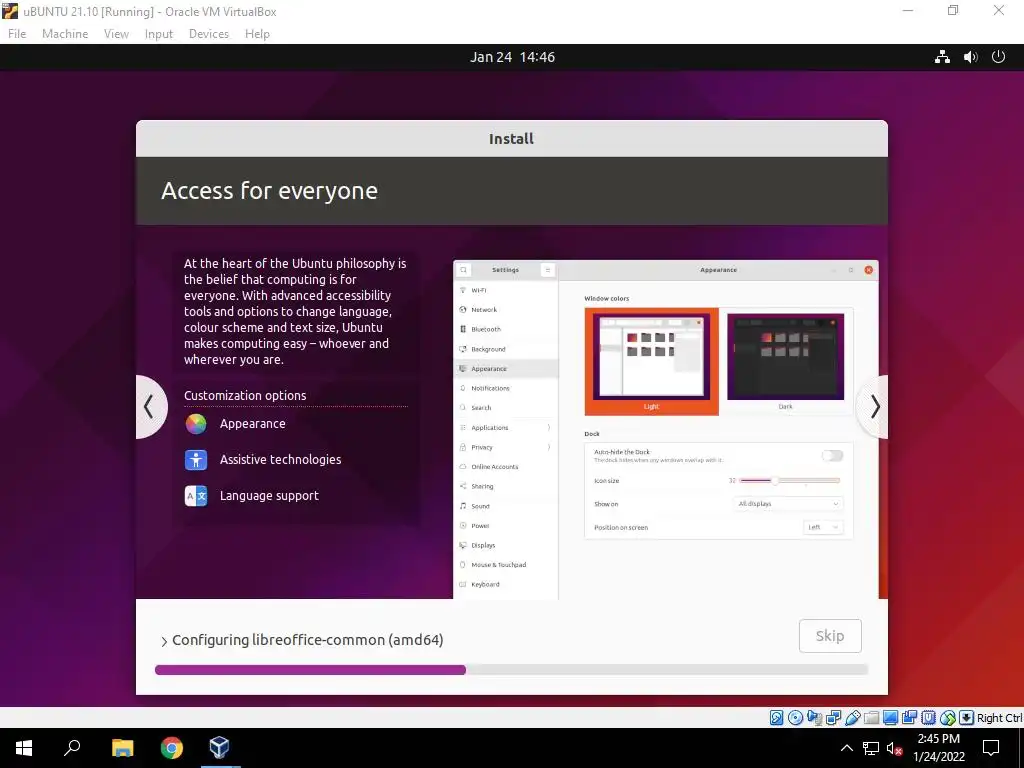Click the Windows taskbar clock 2:45 PM
This screenshot has height=768, width=1024.
(938, 748)
